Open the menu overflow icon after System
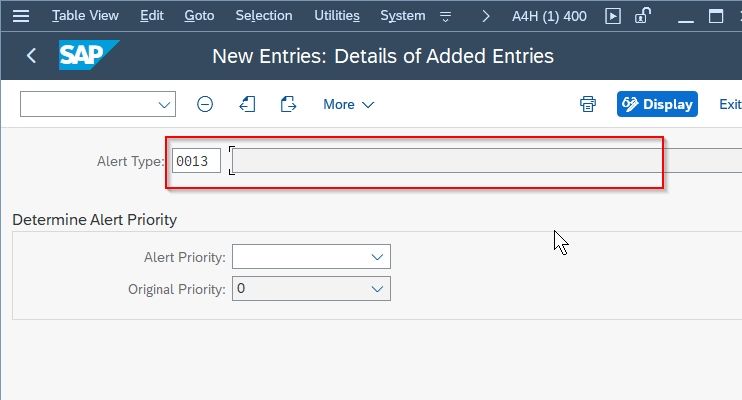Screen dimensions: 742x400 pyautogui.click(x=445, y=17)
